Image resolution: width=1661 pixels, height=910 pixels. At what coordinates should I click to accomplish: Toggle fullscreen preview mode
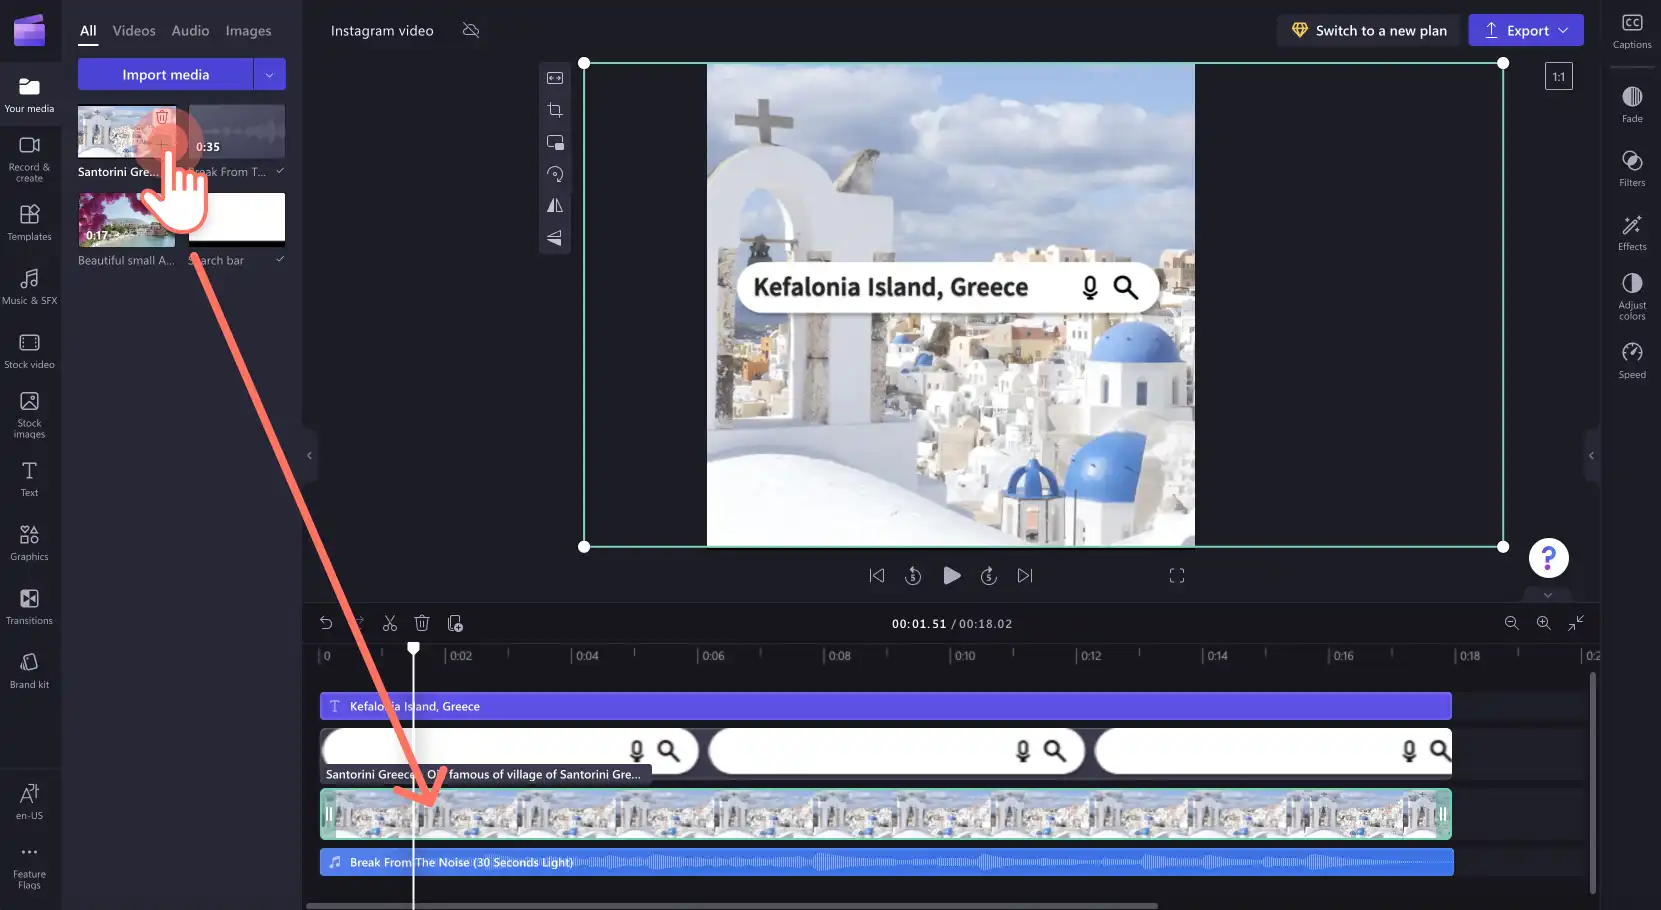pos(1177,576)
